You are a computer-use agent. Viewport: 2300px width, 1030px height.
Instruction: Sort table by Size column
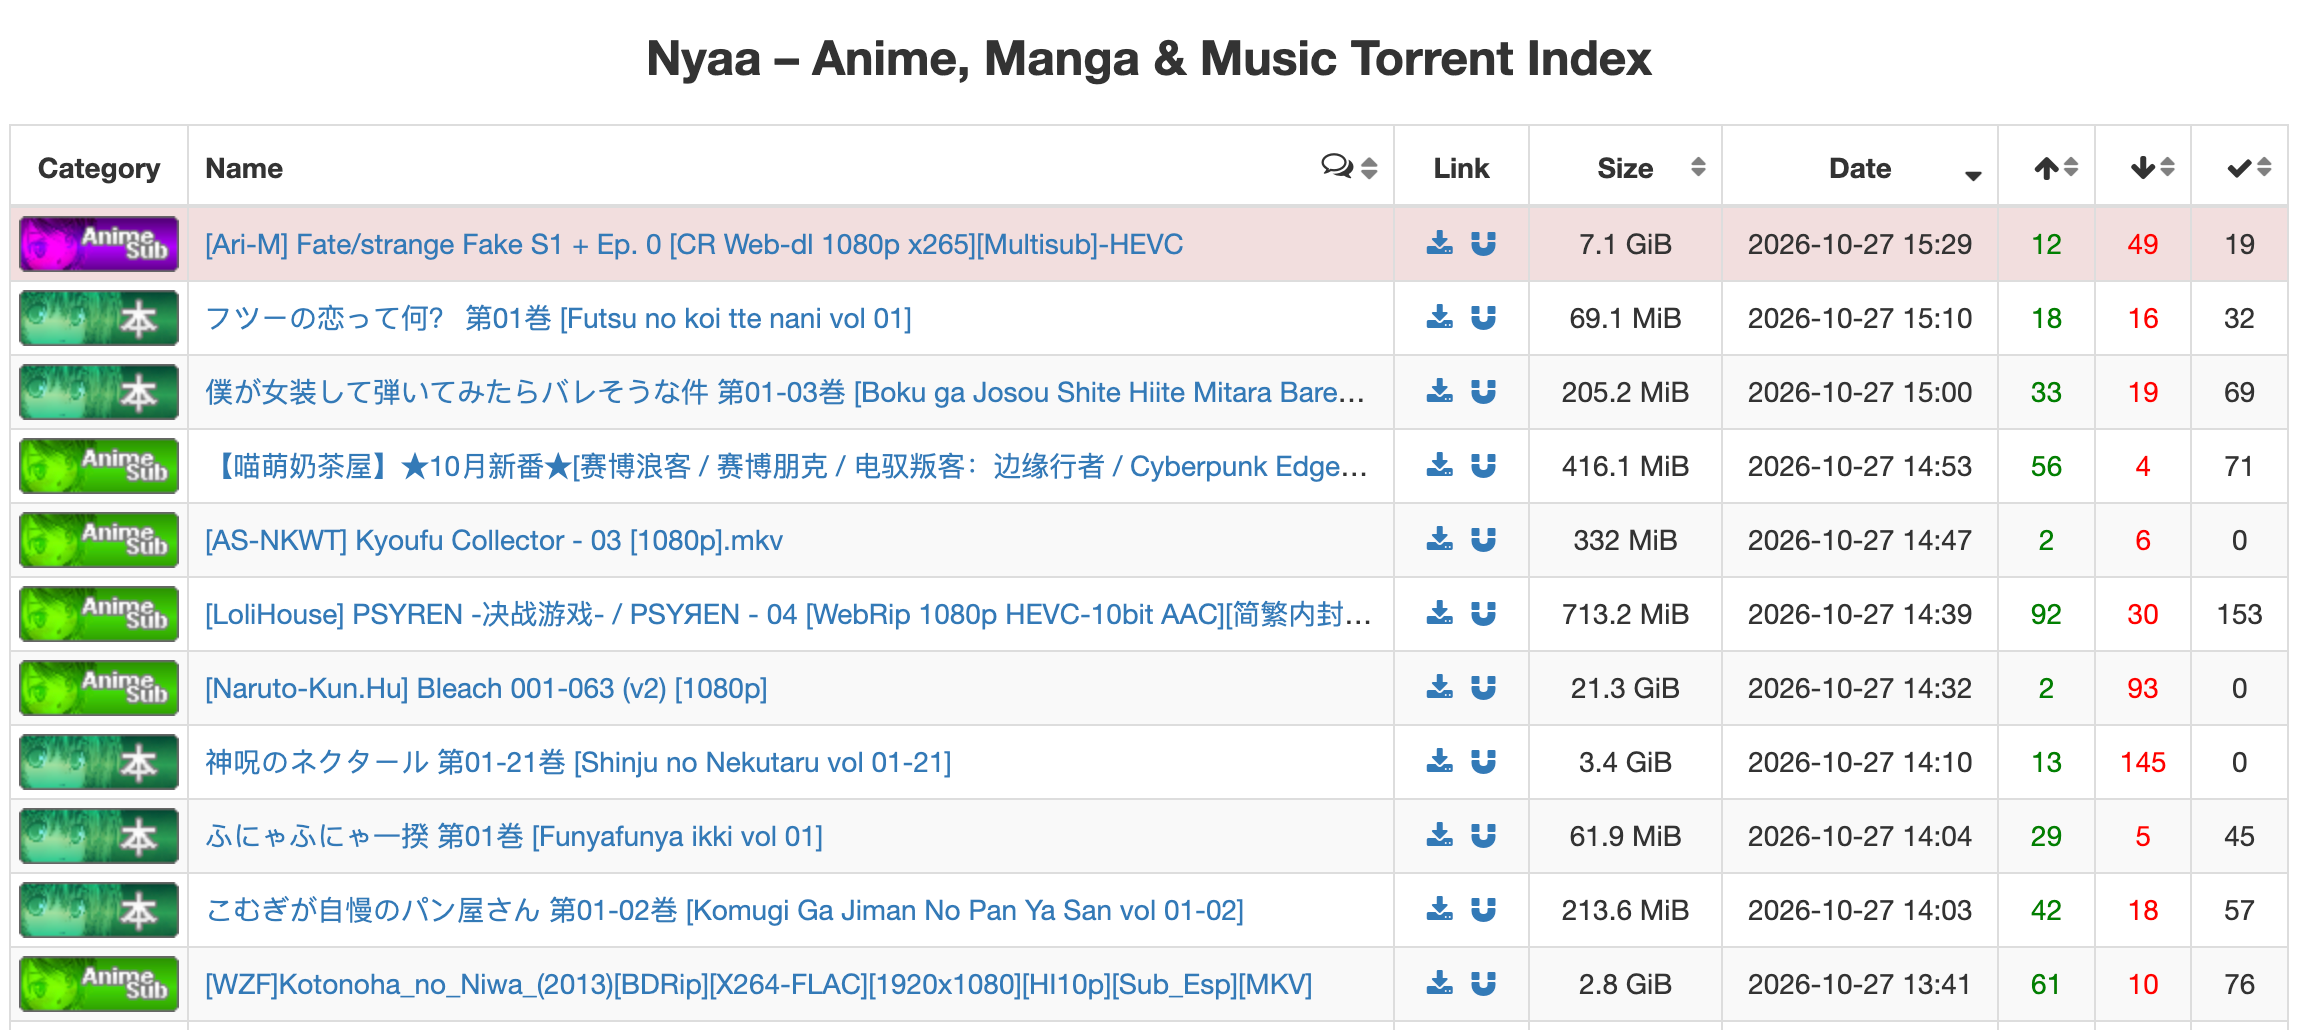[1625, 167]
